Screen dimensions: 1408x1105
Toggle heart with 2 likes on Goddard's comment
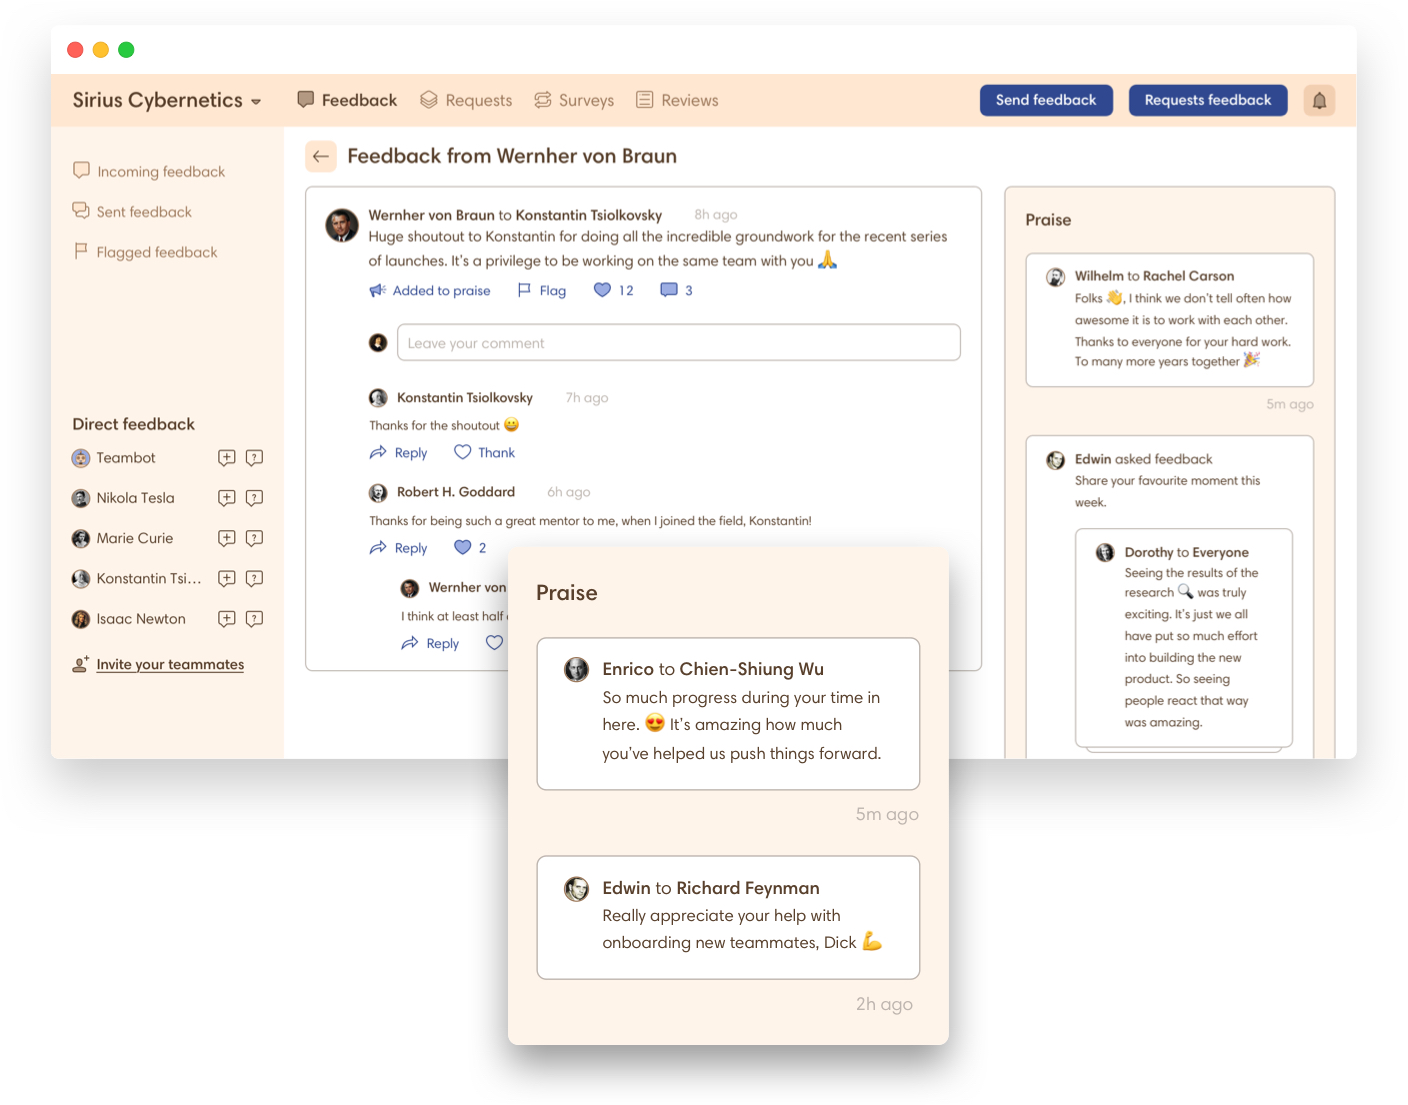coord(462,547)
